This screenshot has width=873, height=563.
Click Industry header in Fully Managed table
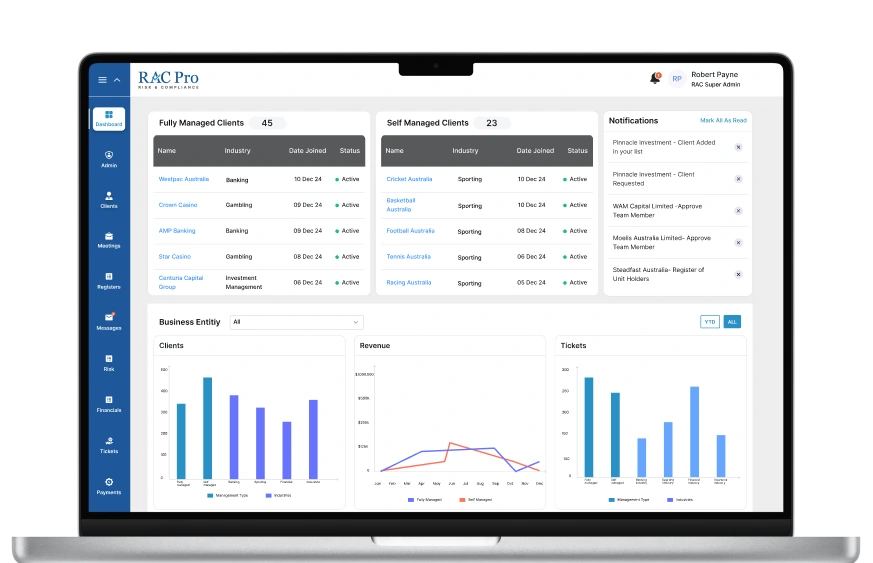237,150
